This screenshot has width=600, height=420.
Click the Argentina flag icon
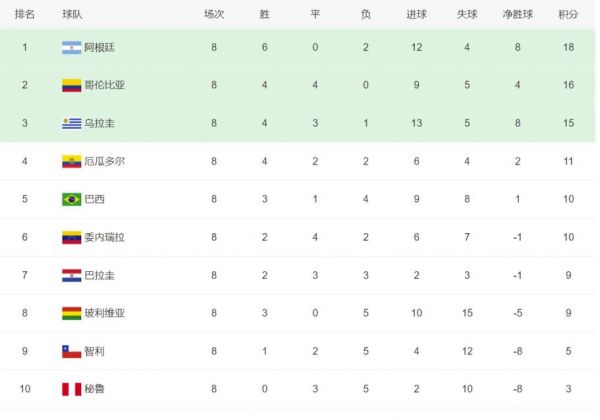click(x=72, y=47)
